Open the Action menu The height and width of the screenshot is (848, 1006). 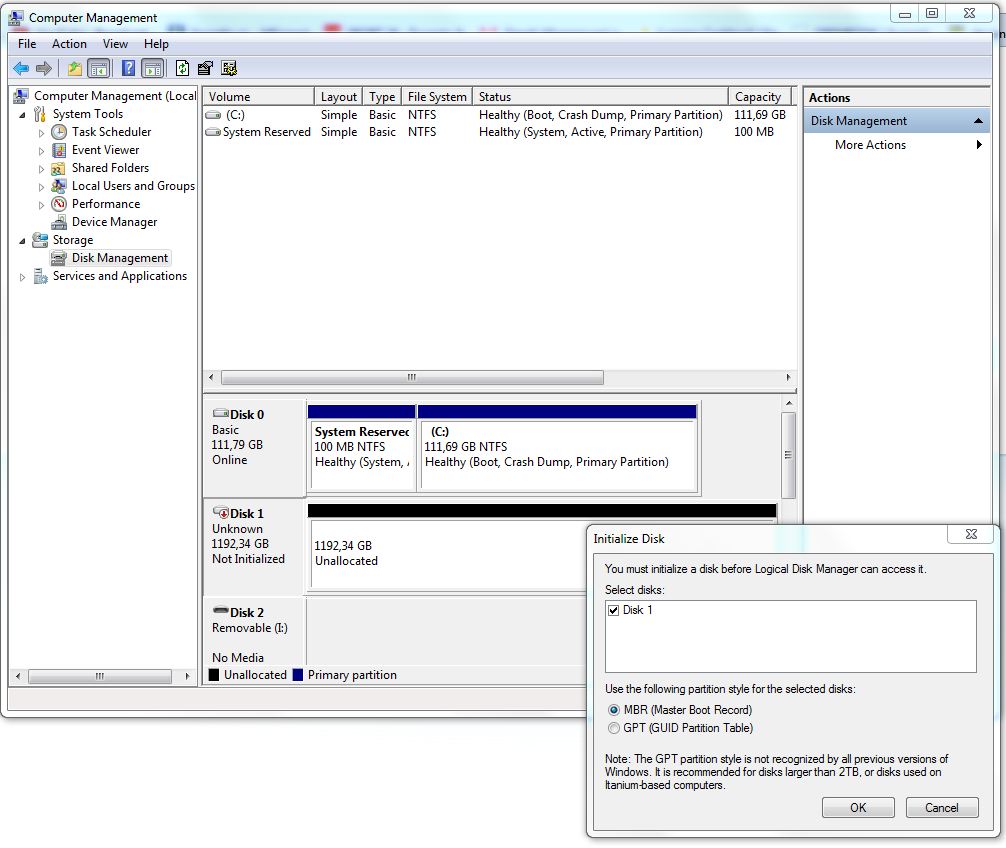click(x=69, y=44)
